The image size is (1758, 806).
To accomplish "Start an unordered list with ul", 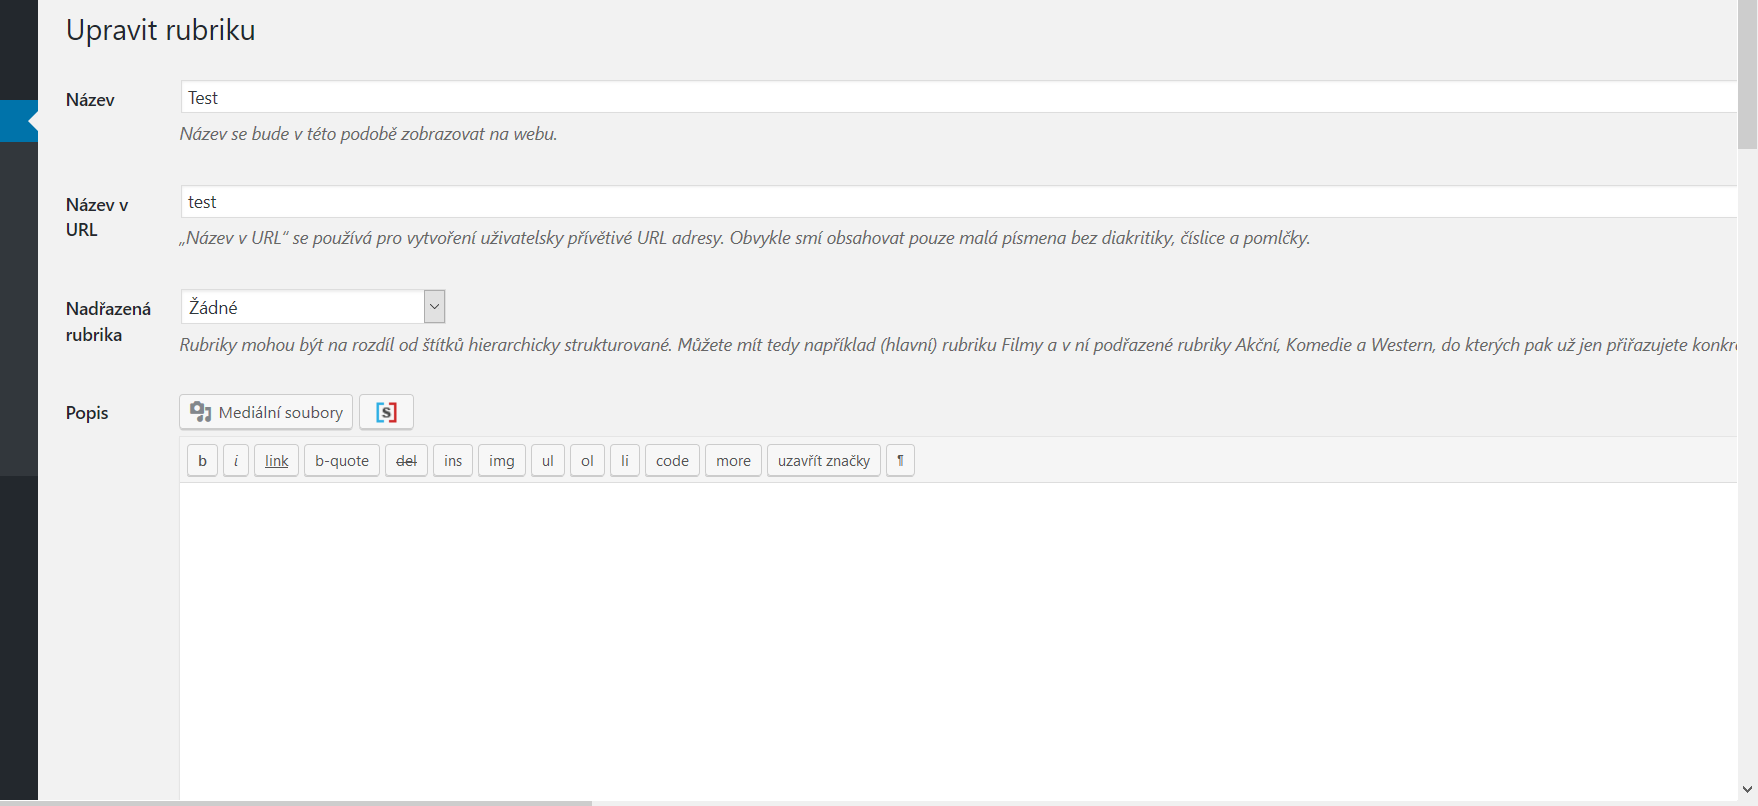I will coord(547,460).
